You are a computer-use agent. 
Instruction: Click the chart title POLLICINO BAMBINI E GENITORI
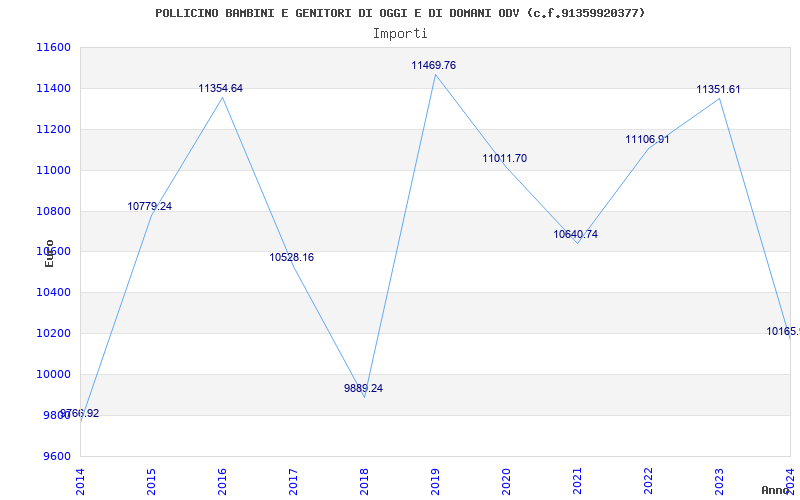point(400,13)
